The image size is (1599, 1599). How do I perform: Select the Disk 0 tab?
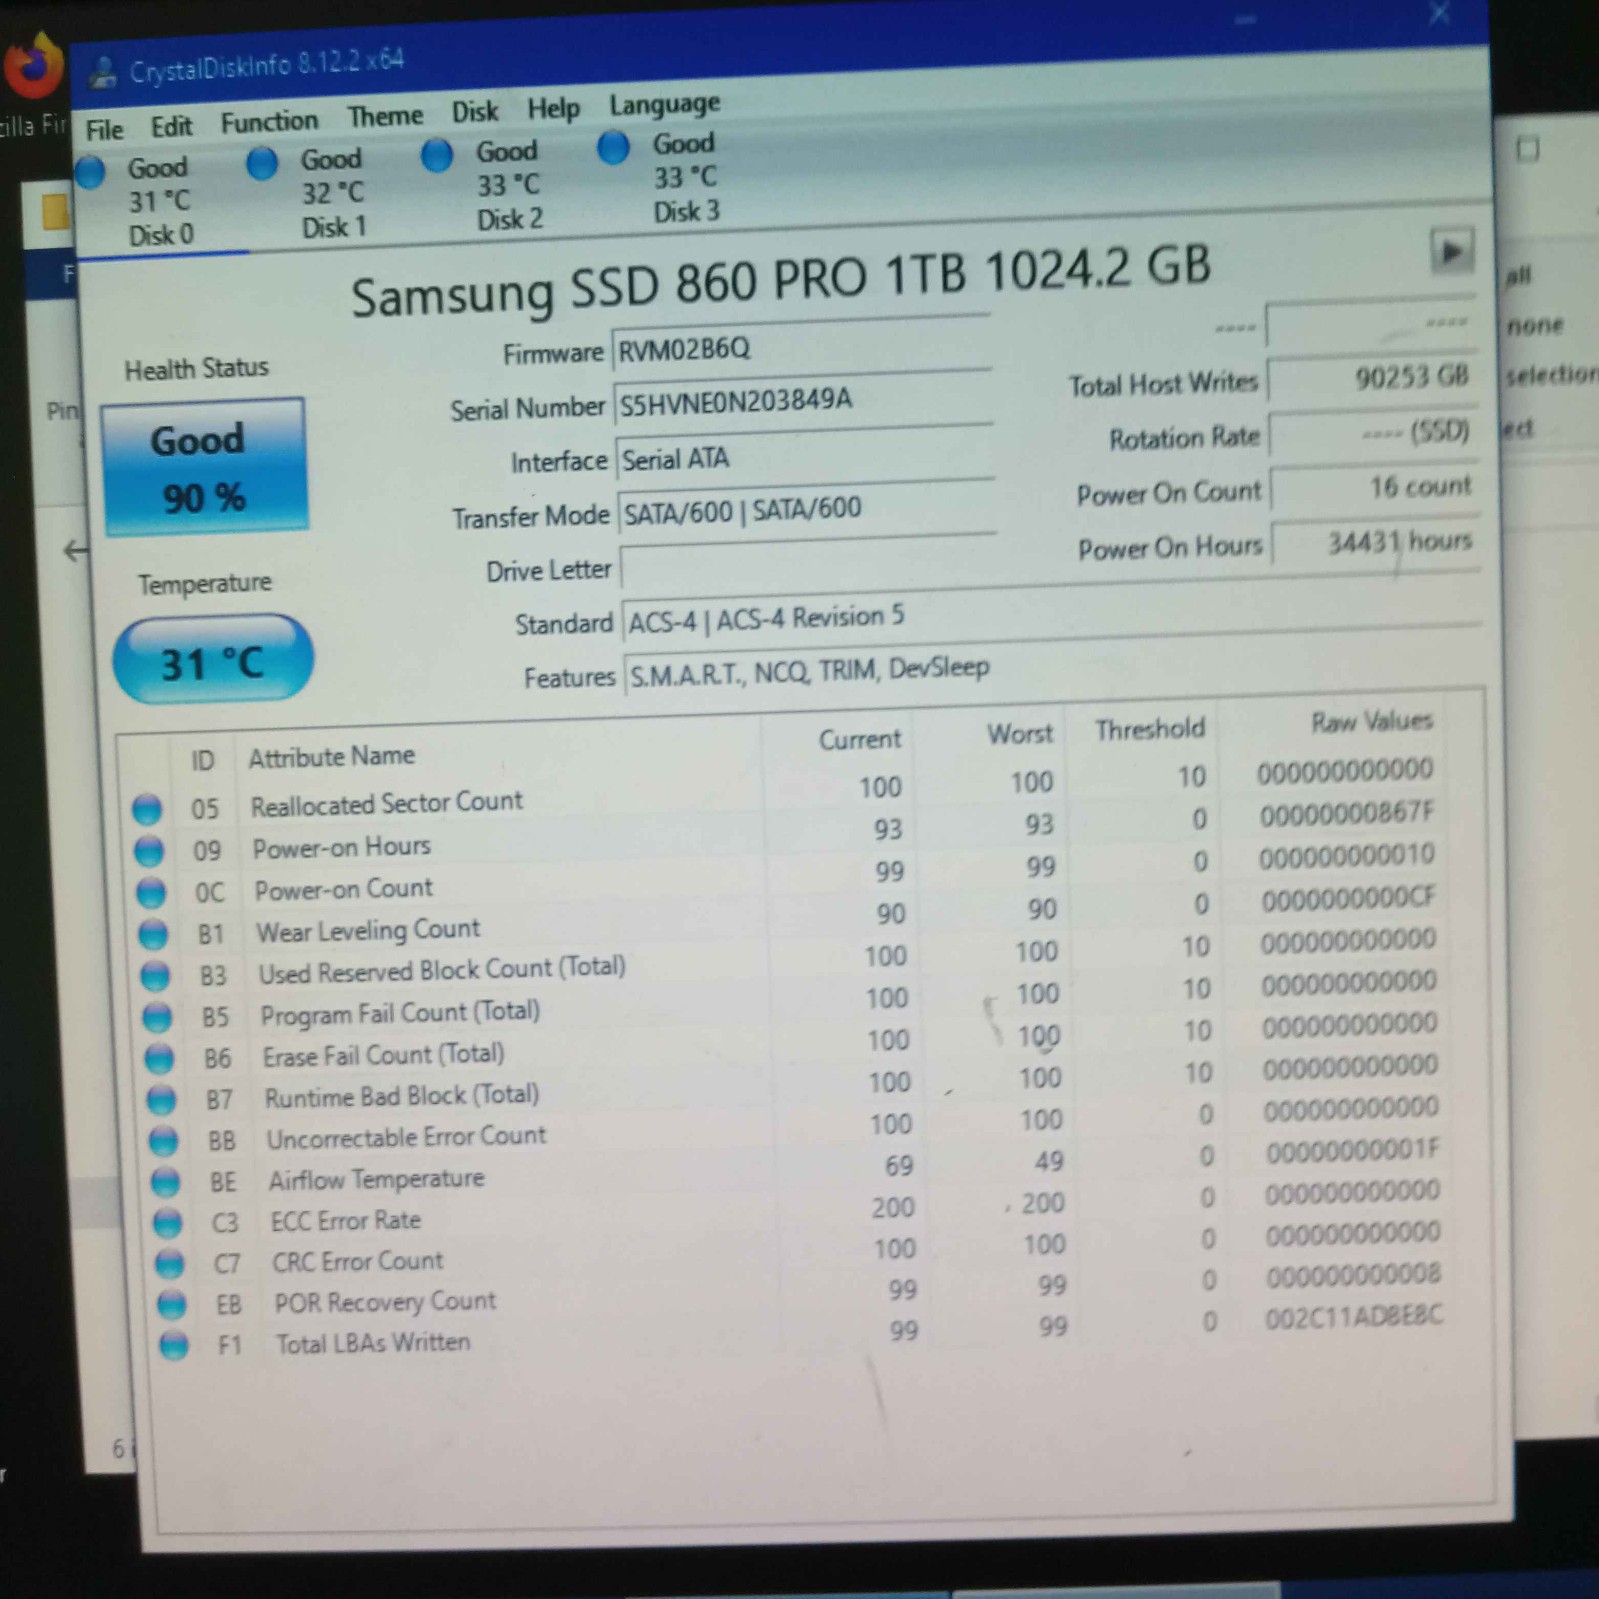(x=160, y=201)
